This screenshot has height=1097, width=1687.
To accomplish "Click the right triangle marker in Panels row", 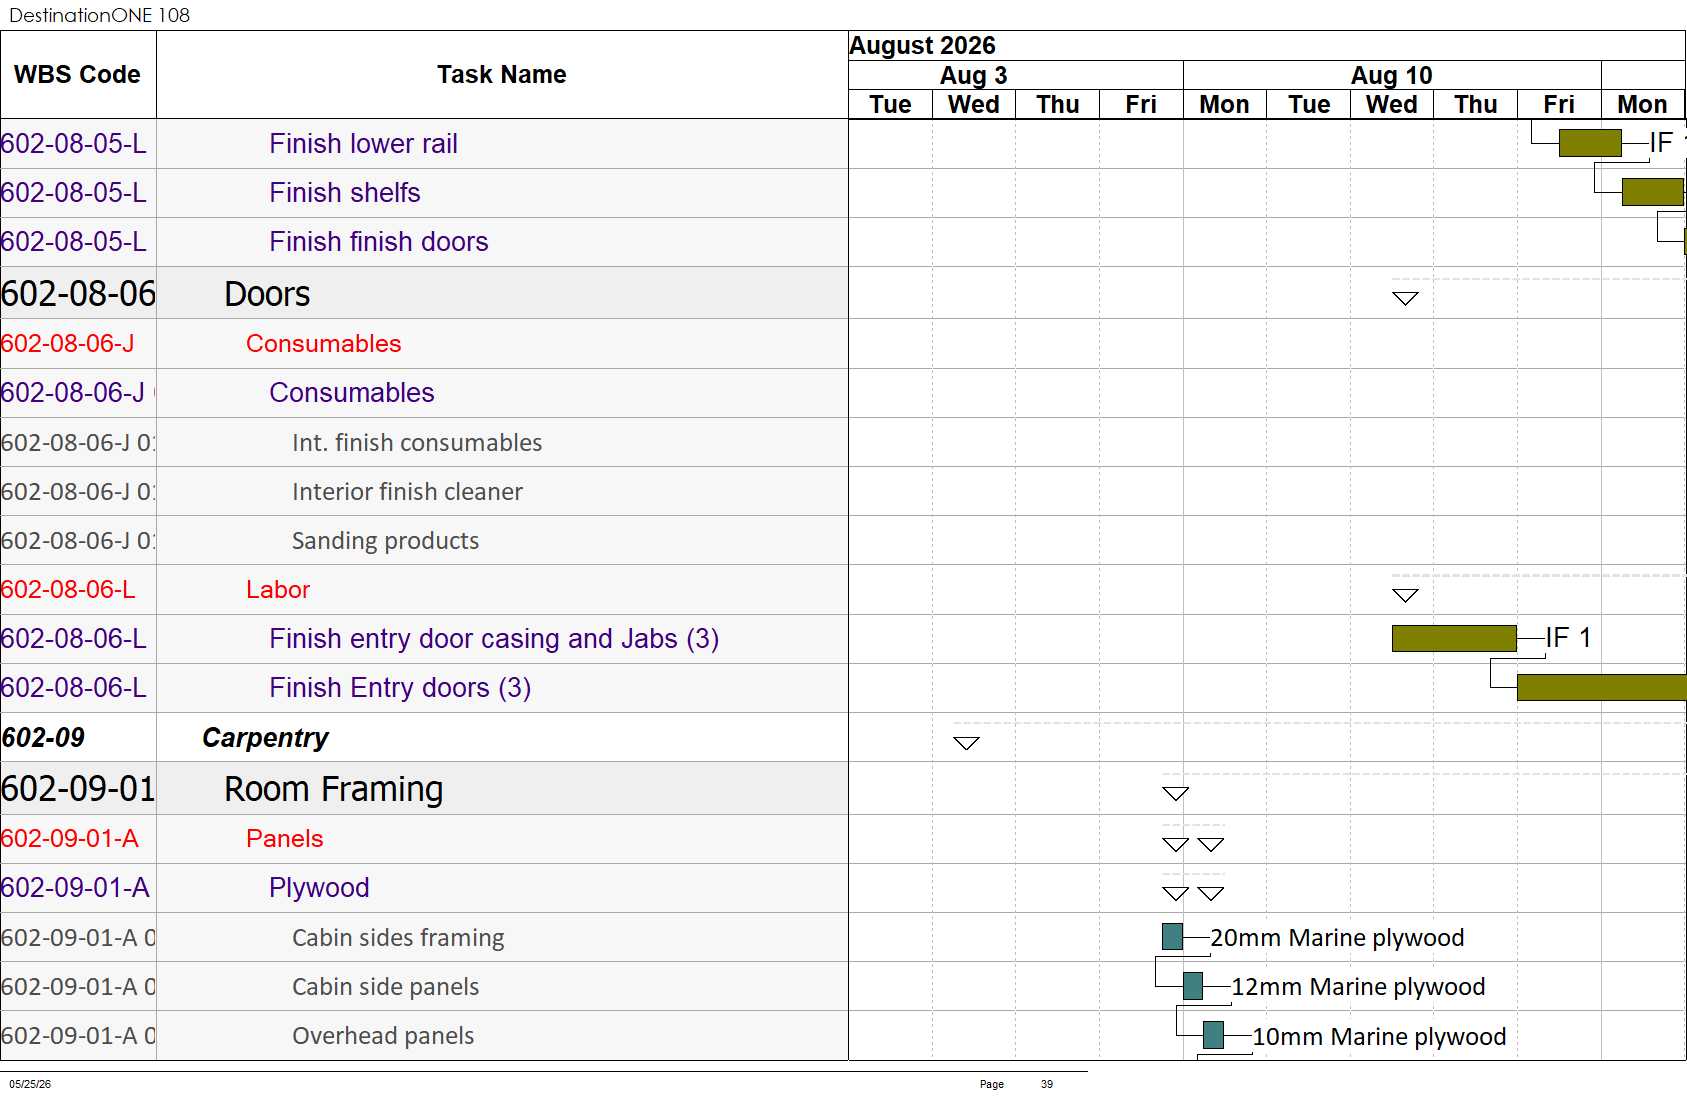I will click(1211, 845).
